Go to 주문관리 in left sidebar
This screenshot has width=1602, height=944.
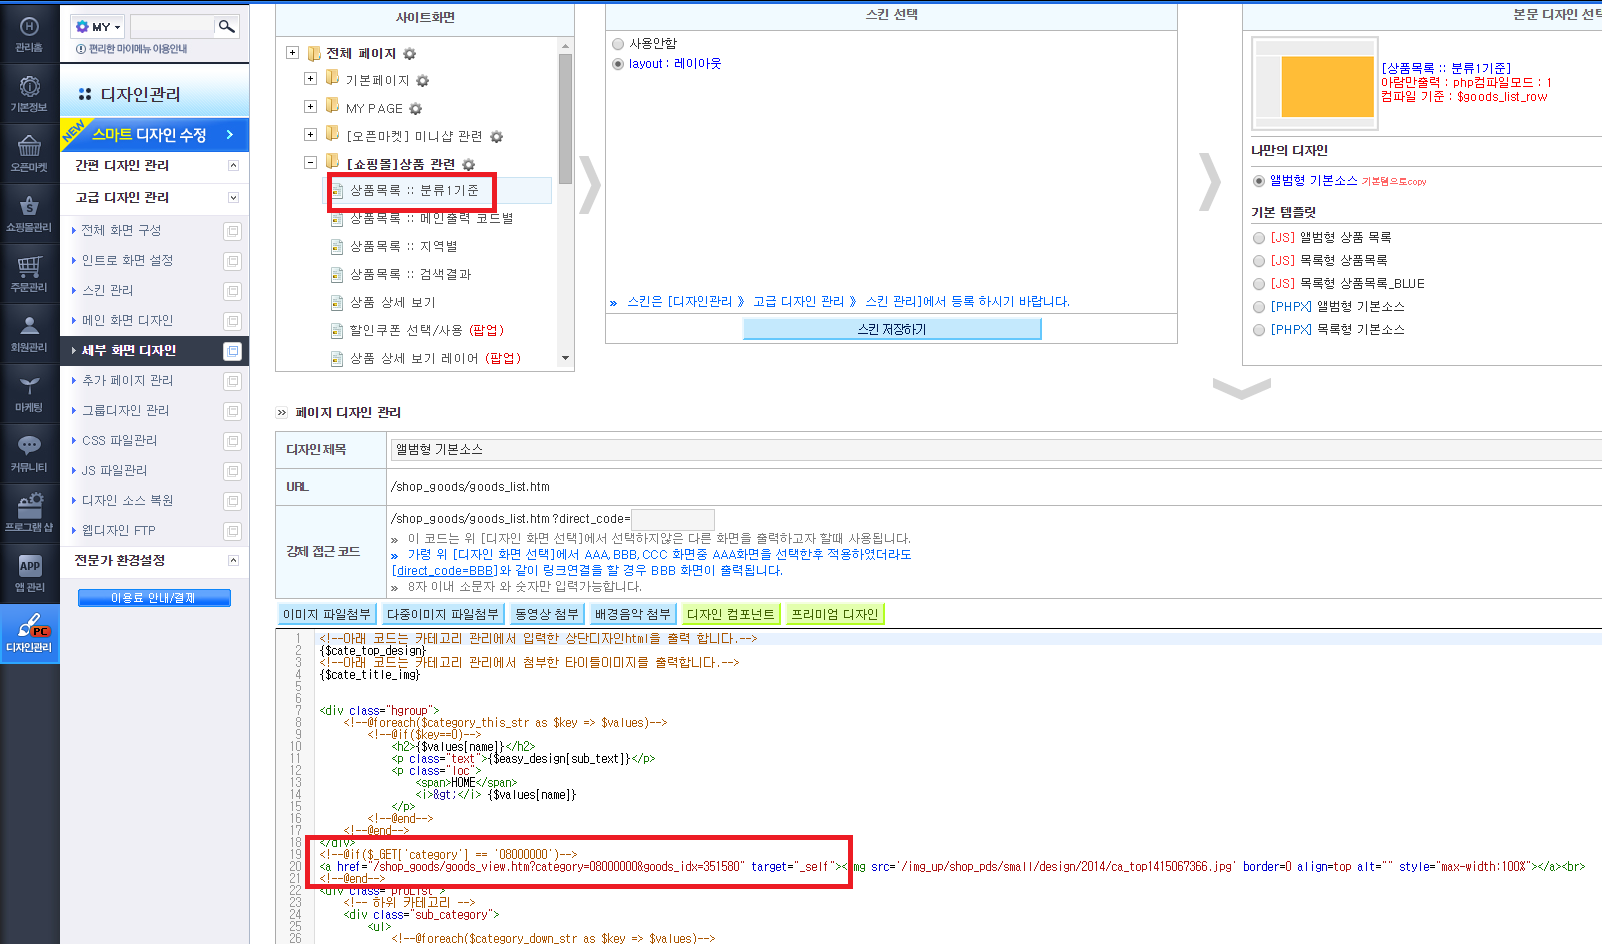coord(29,274)
